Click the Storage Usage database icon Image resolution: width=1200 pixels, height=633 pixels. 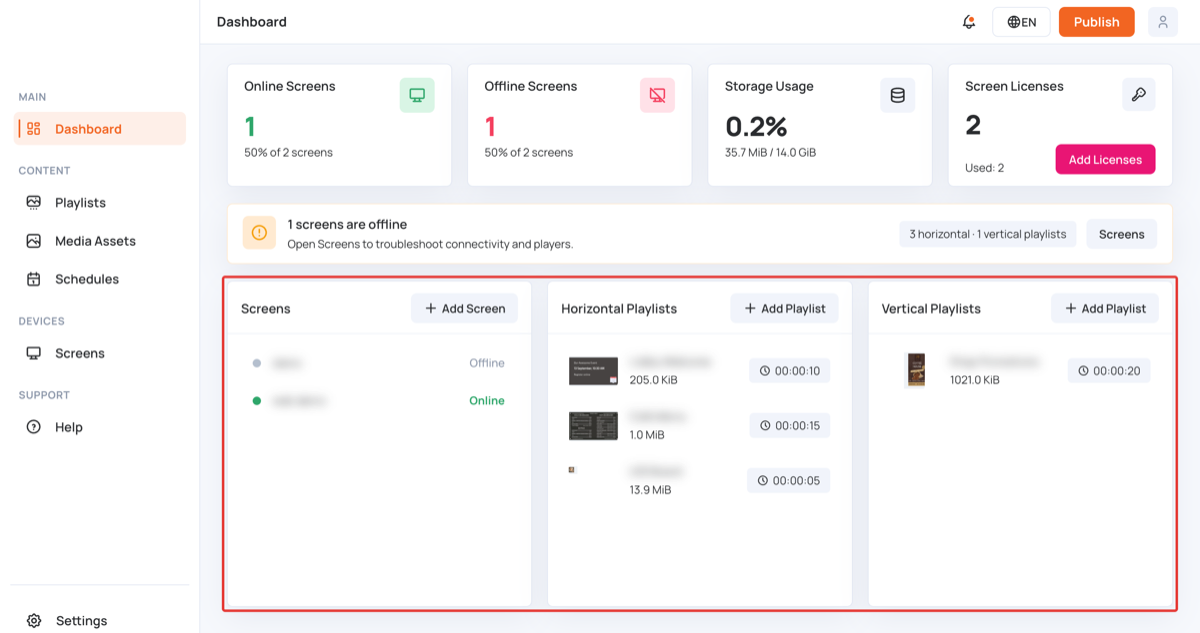tap(897, 95)
